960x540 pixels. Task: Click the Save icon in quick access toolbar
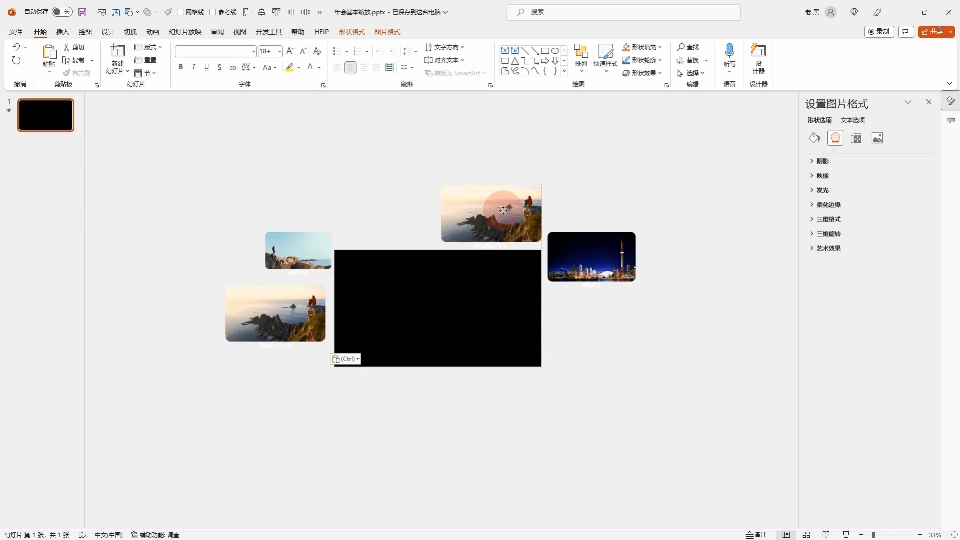coord(82,12)
